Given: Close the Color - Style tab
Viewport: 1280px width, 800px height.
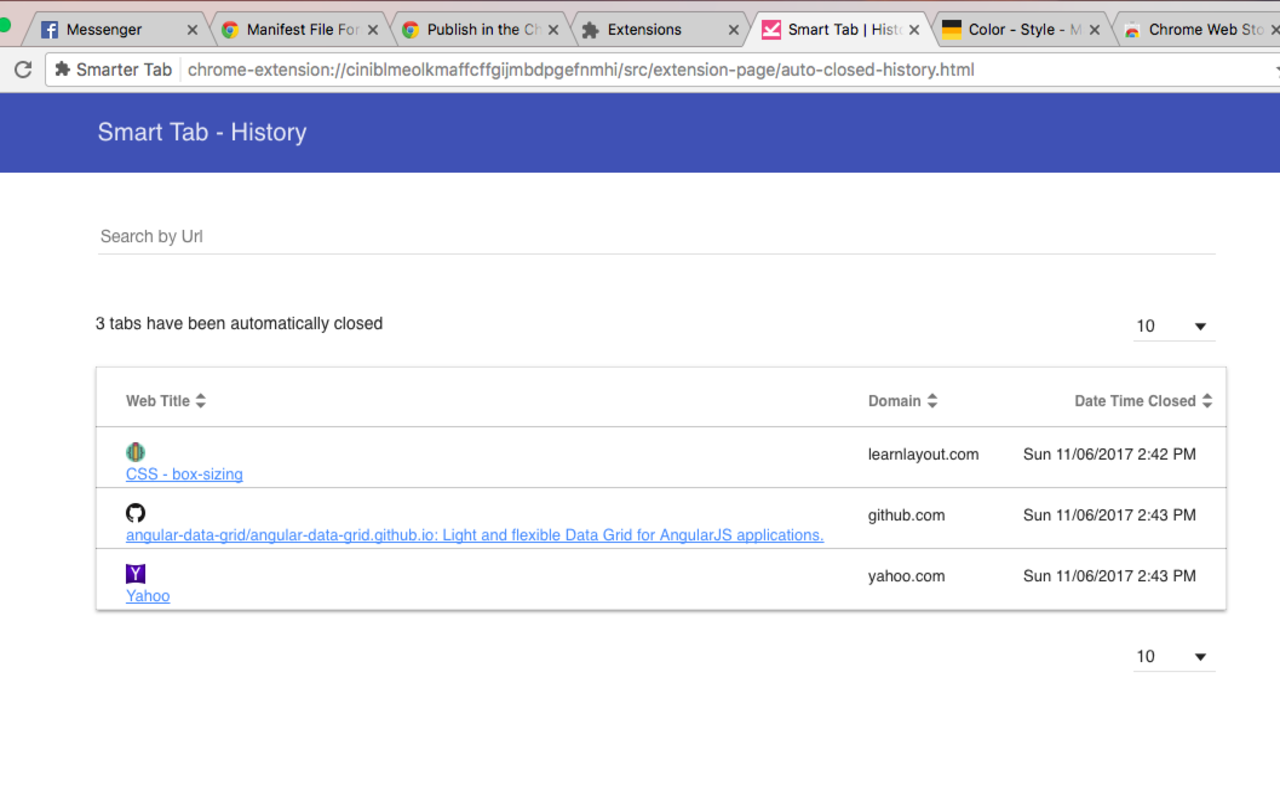Looking at the screenshot, I should tap(1094, 30).
